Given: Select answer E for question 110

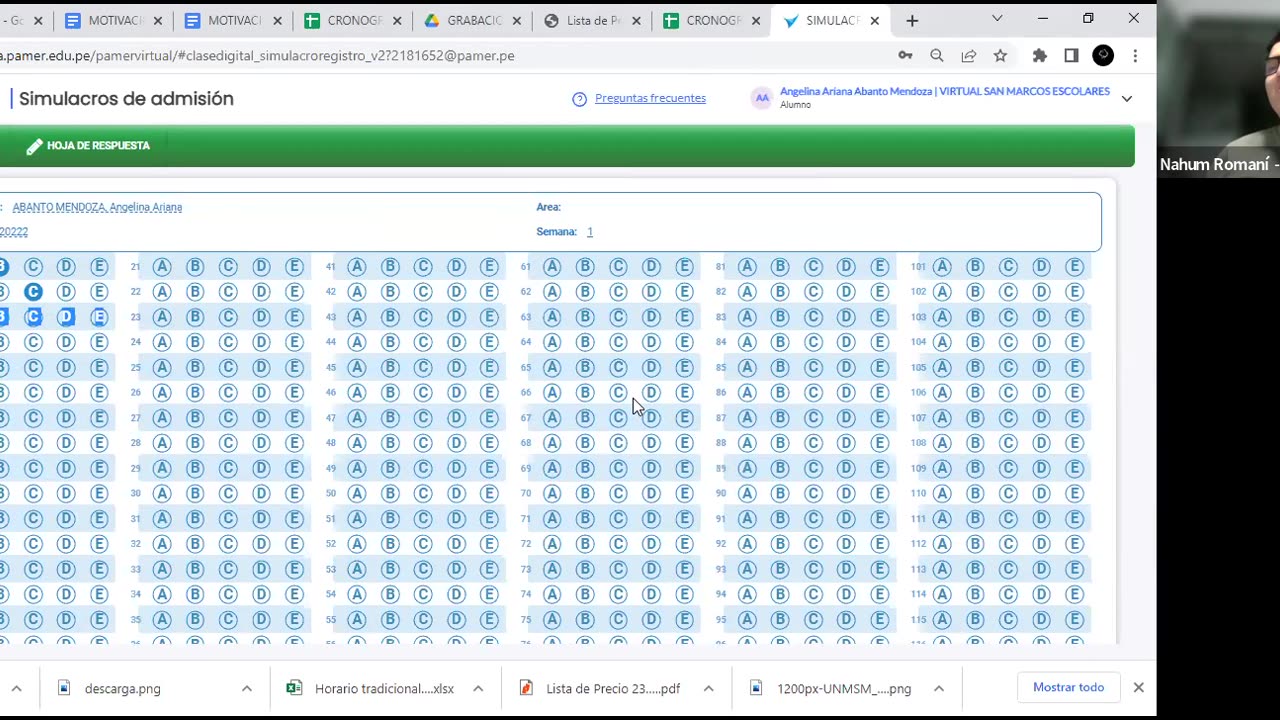Looking at the screenshot, I should (1074, 493).
